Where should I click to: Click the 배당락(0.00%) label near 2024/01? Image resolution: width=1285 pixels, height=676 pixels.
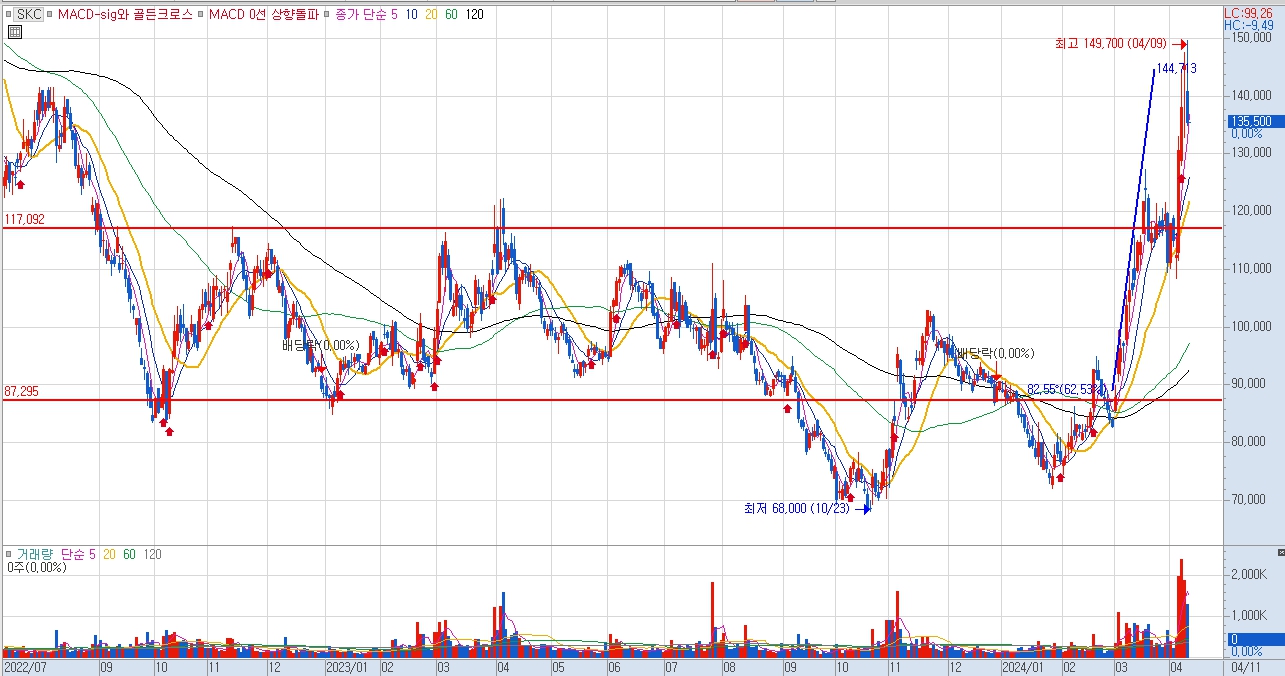click(996, 353)
